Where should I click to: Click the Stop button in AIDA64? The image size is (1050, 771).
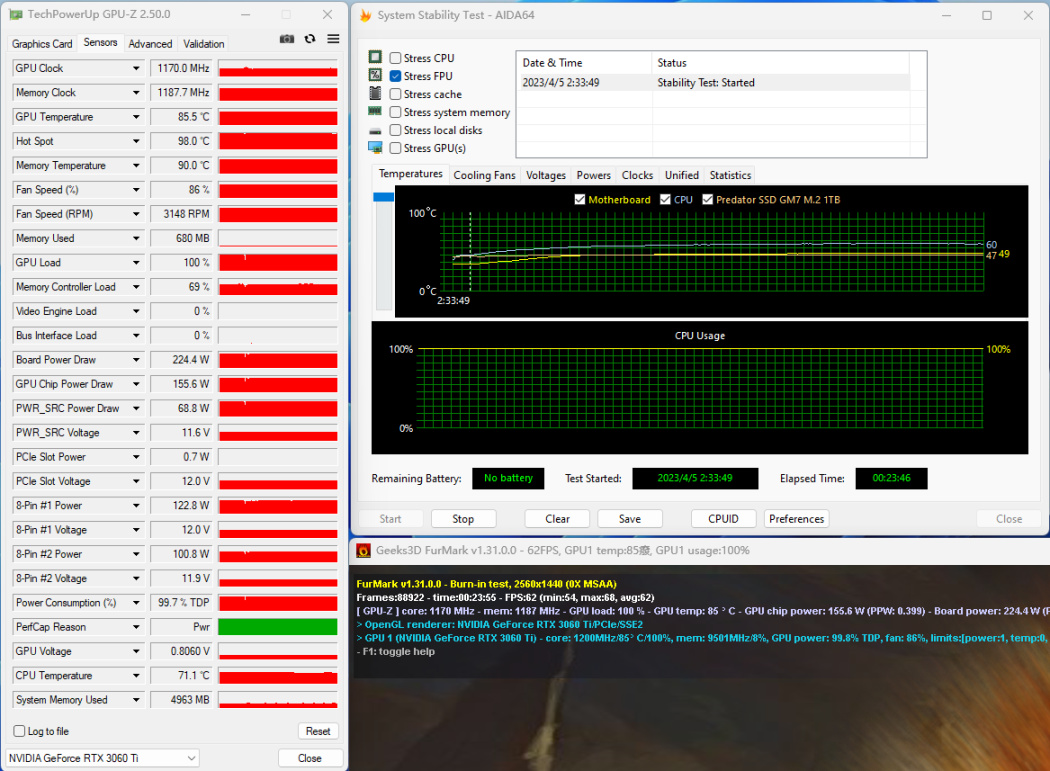coord(463,518)
